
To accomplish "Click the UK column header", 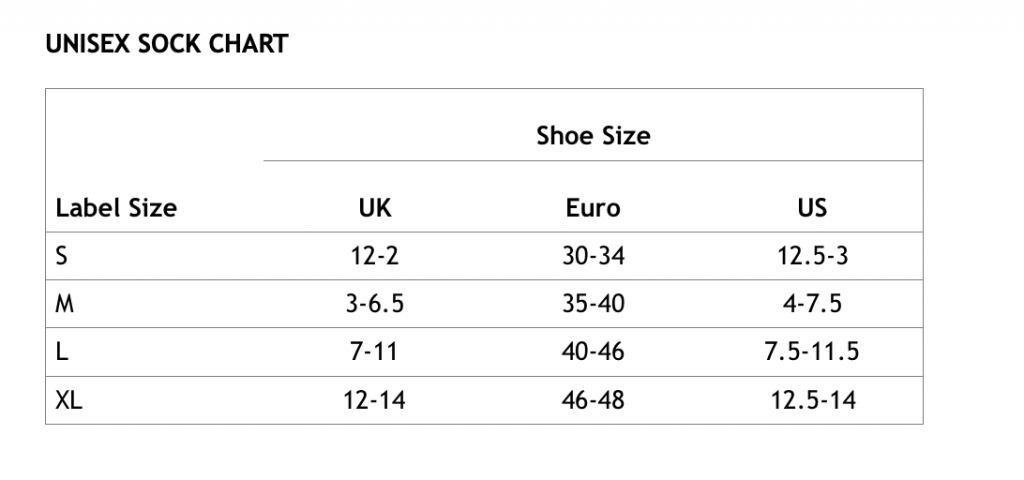I will click(x=375, y=208).
